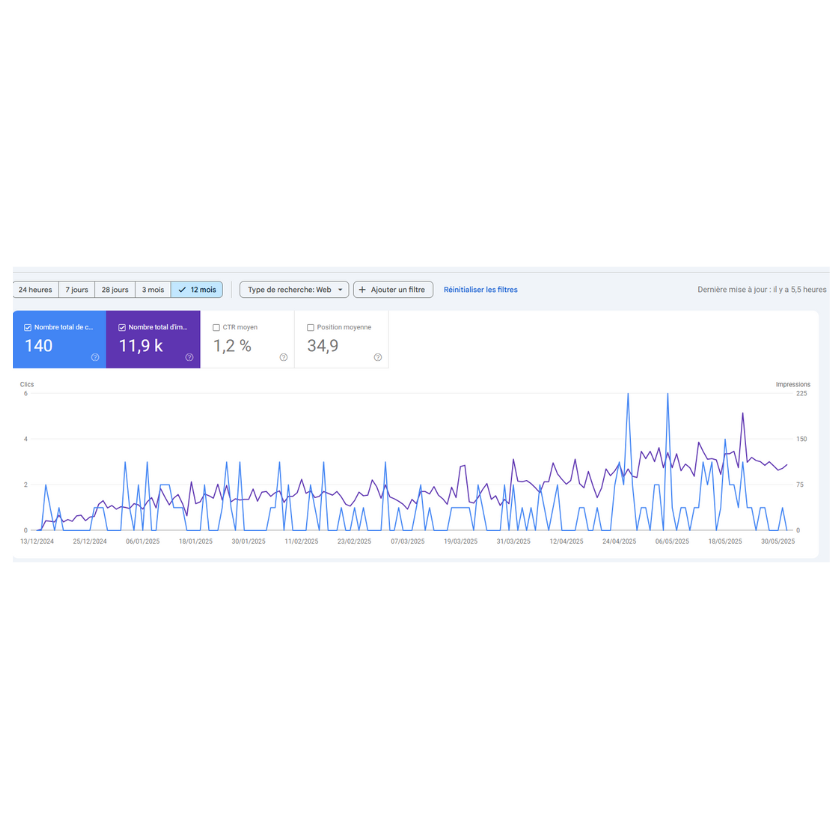Screen dimensions: 840x840
Task: Click the 13/12/2024 date label on chart
Action: click(37, 542)
